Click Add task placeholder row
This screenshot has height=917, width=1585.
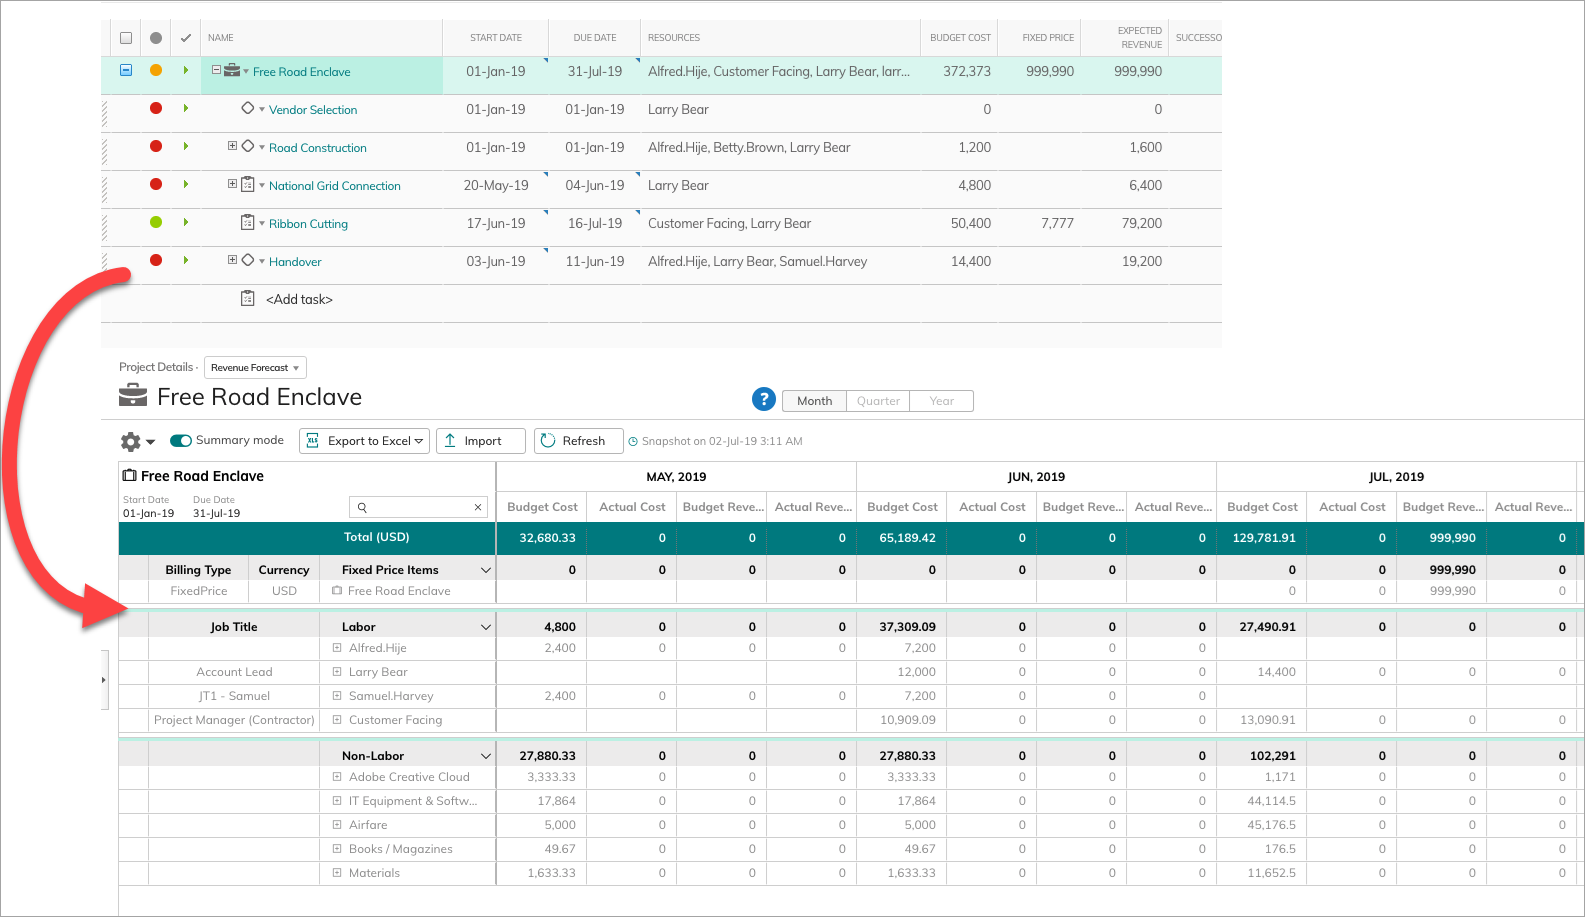[299, 299]
